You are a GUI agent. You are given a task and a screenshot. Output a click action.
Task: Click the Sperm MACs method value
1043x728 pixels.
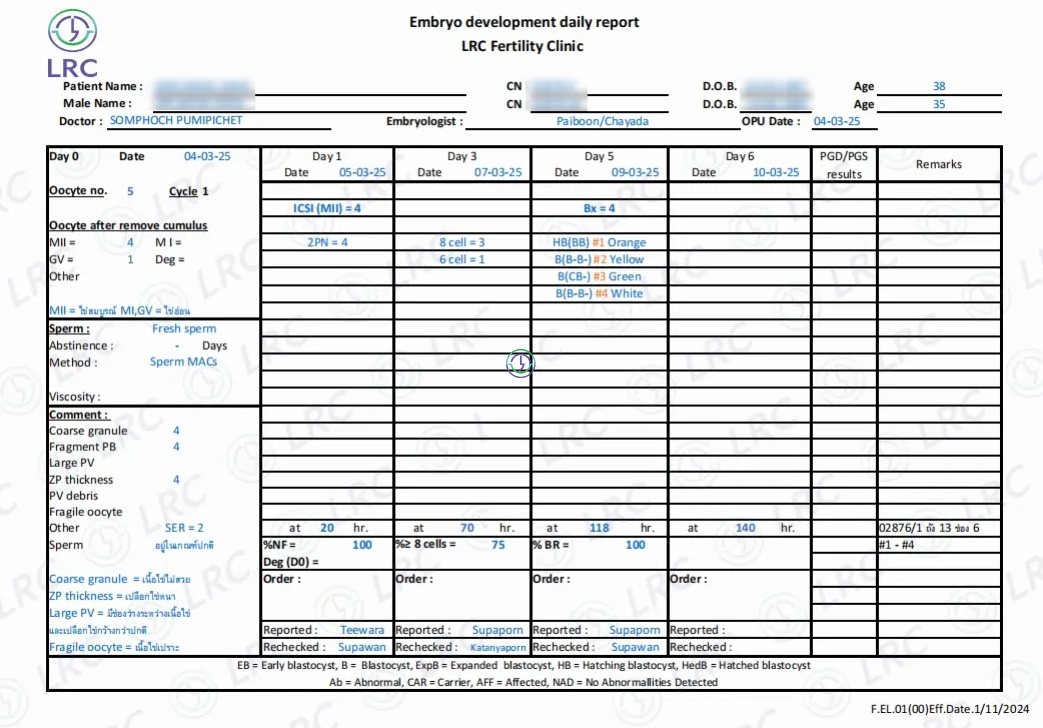pyautogui.click(x=183, y=362)
